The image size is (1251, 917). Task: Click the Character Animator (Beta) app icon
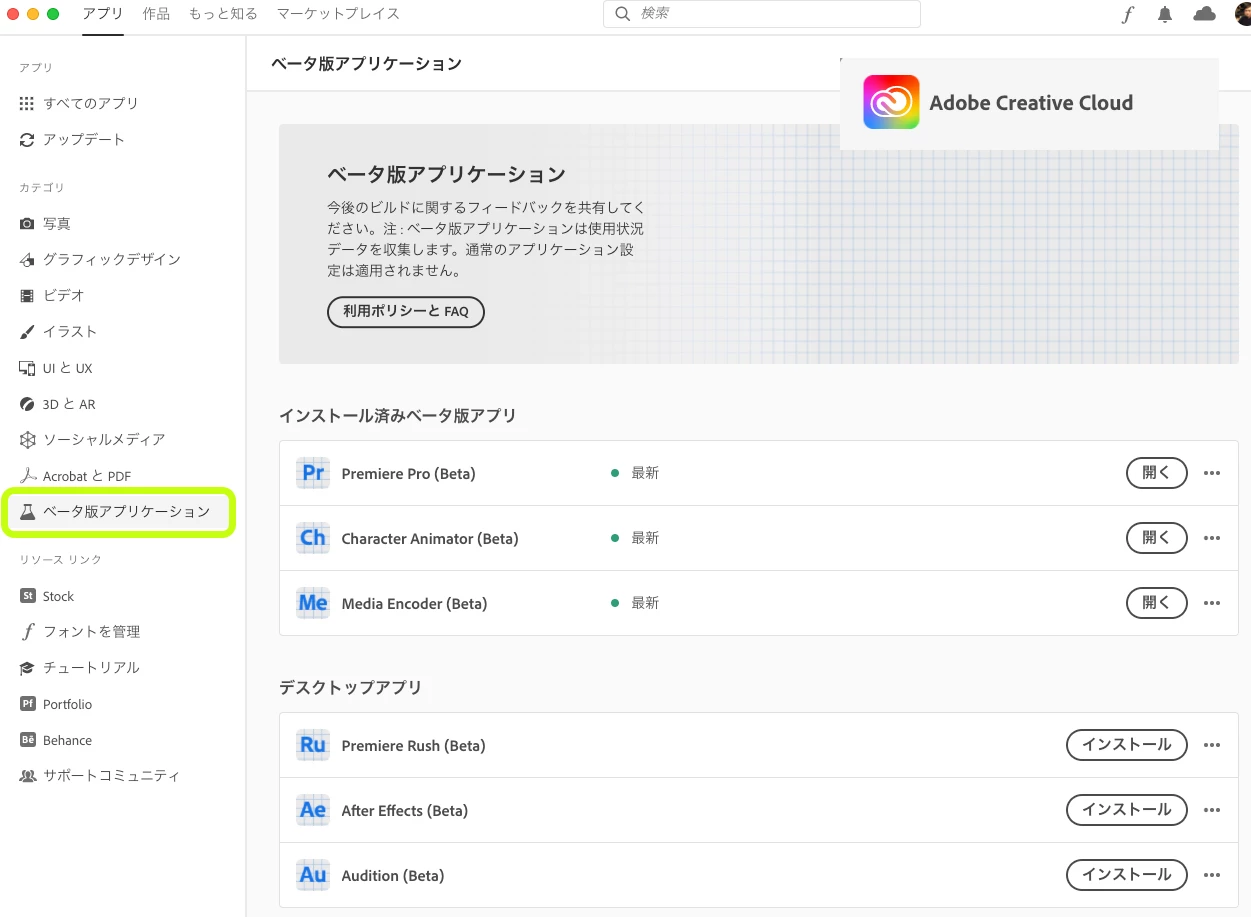[313, 538]
